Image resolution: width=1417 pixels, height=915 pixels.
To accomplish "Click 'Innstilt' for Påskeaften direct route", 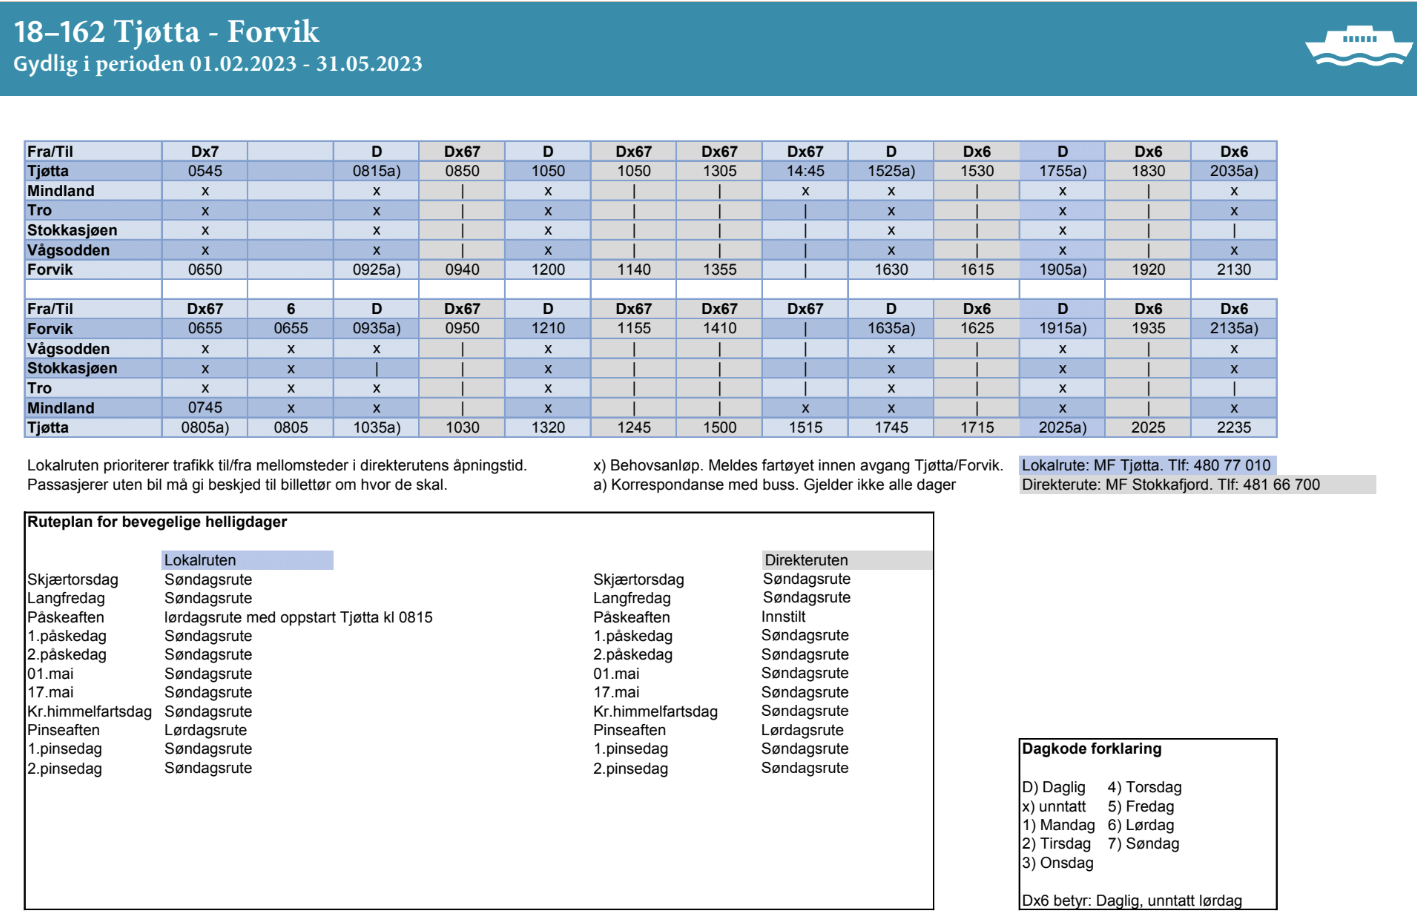I will (783, 617).
